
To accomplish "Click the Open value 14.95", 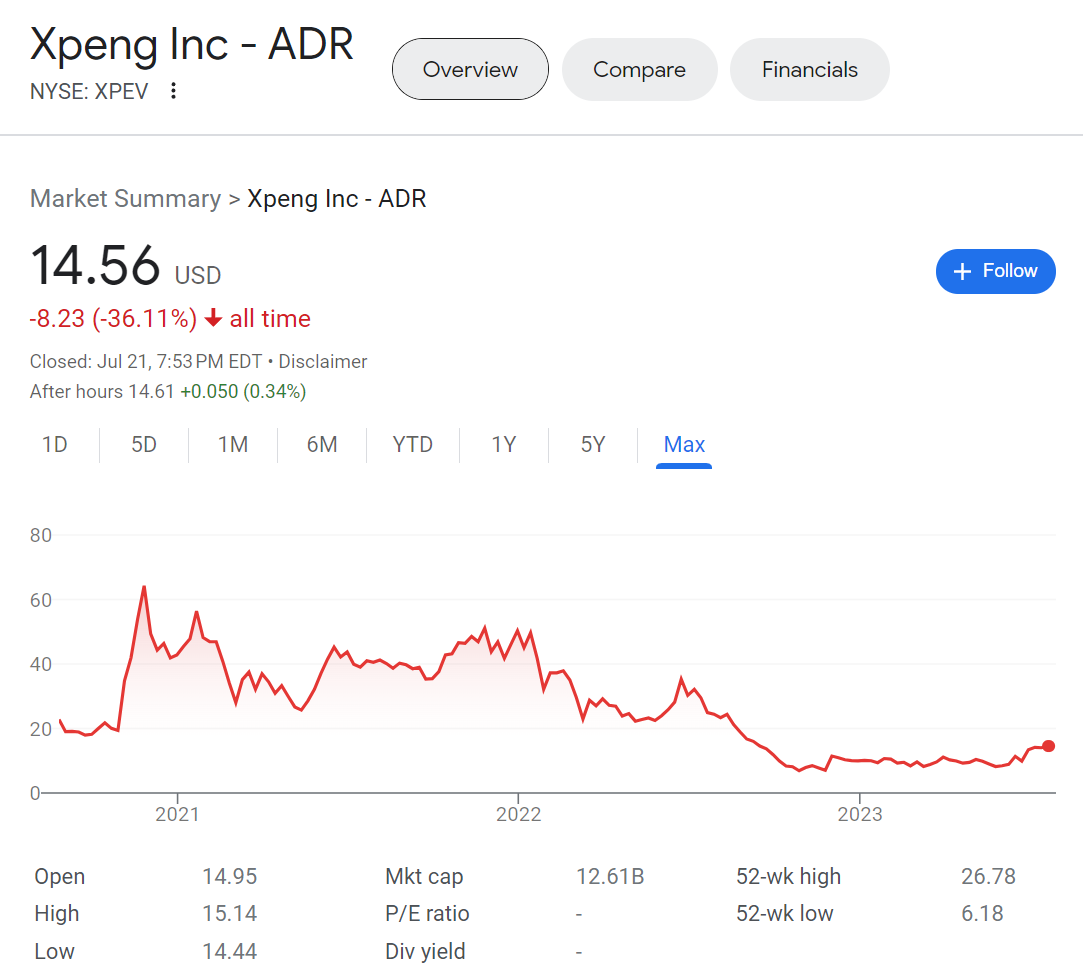I will (229, 876).
